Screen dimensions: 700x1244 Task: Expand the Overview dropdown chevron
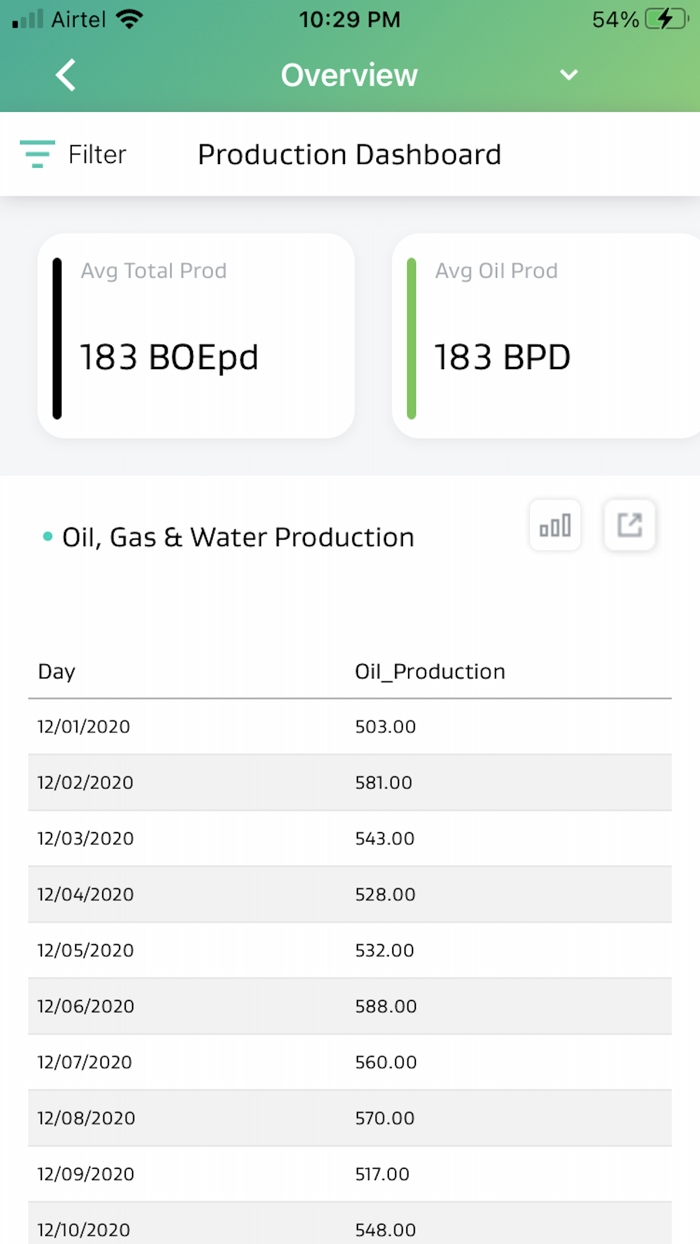click(569, 75)
